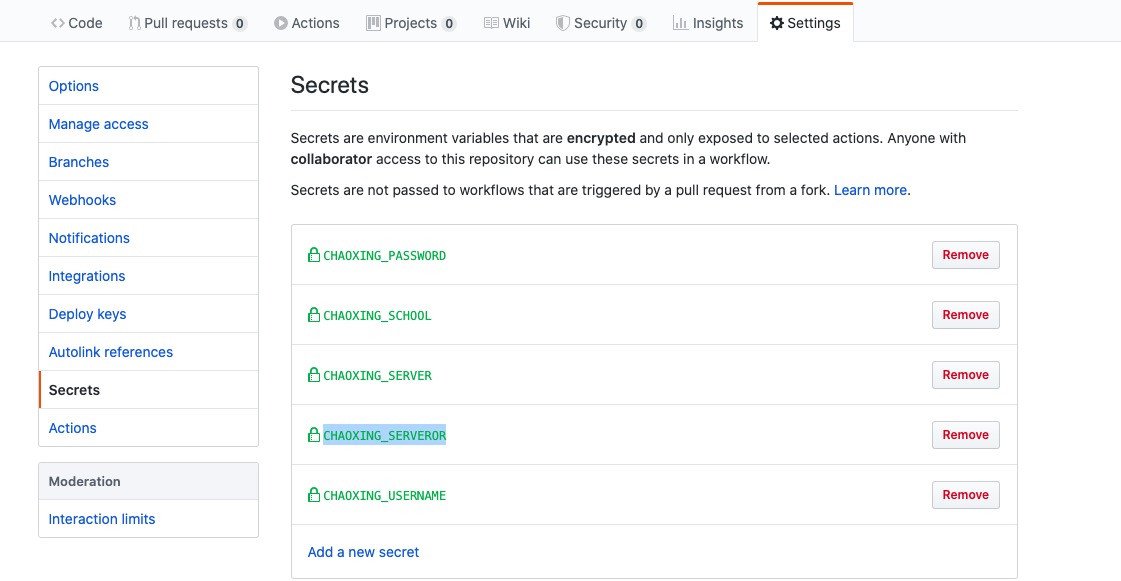Click the Insights graph icon

[x=680, y=23]
